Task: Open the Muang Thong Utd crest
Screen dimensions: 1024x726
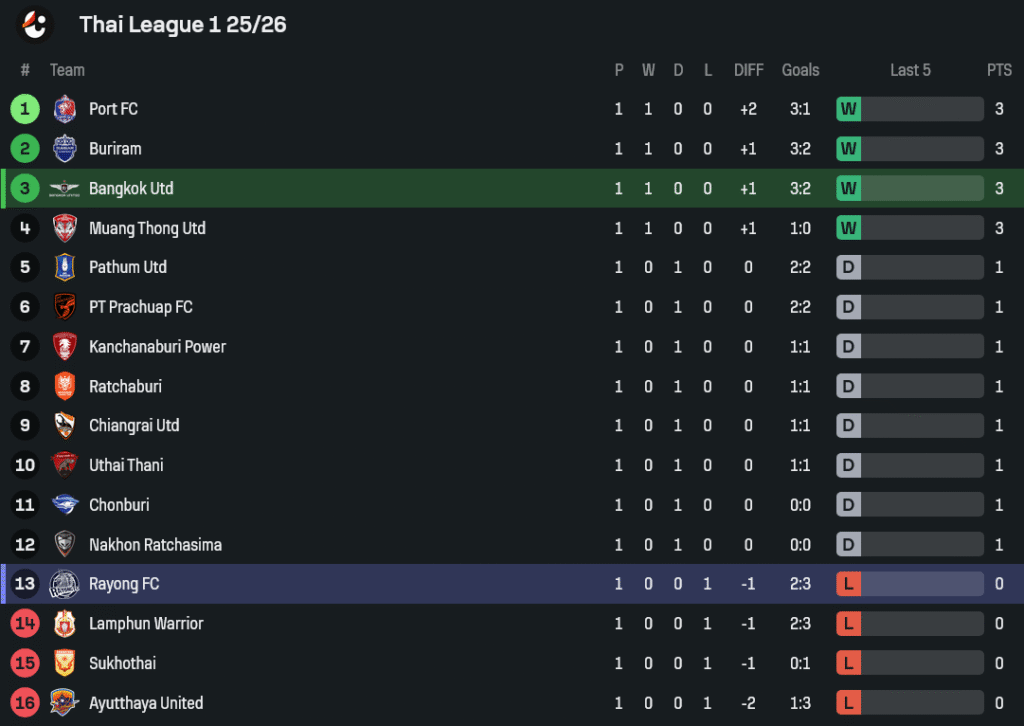Action: (65, 229)
